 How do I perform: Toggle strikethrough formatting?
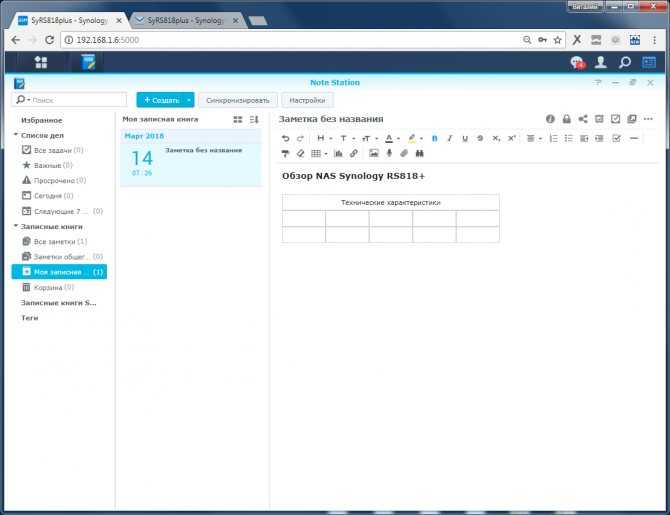[x=480, y=138]
